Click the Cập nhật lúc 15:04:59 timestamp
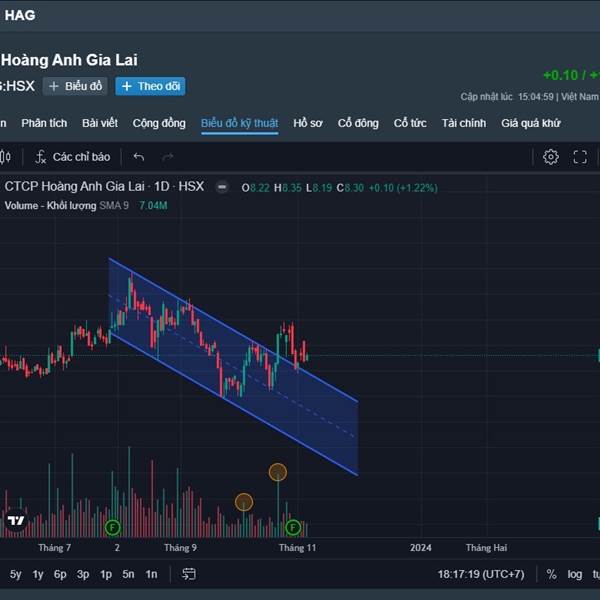 [x=508, y=97]
